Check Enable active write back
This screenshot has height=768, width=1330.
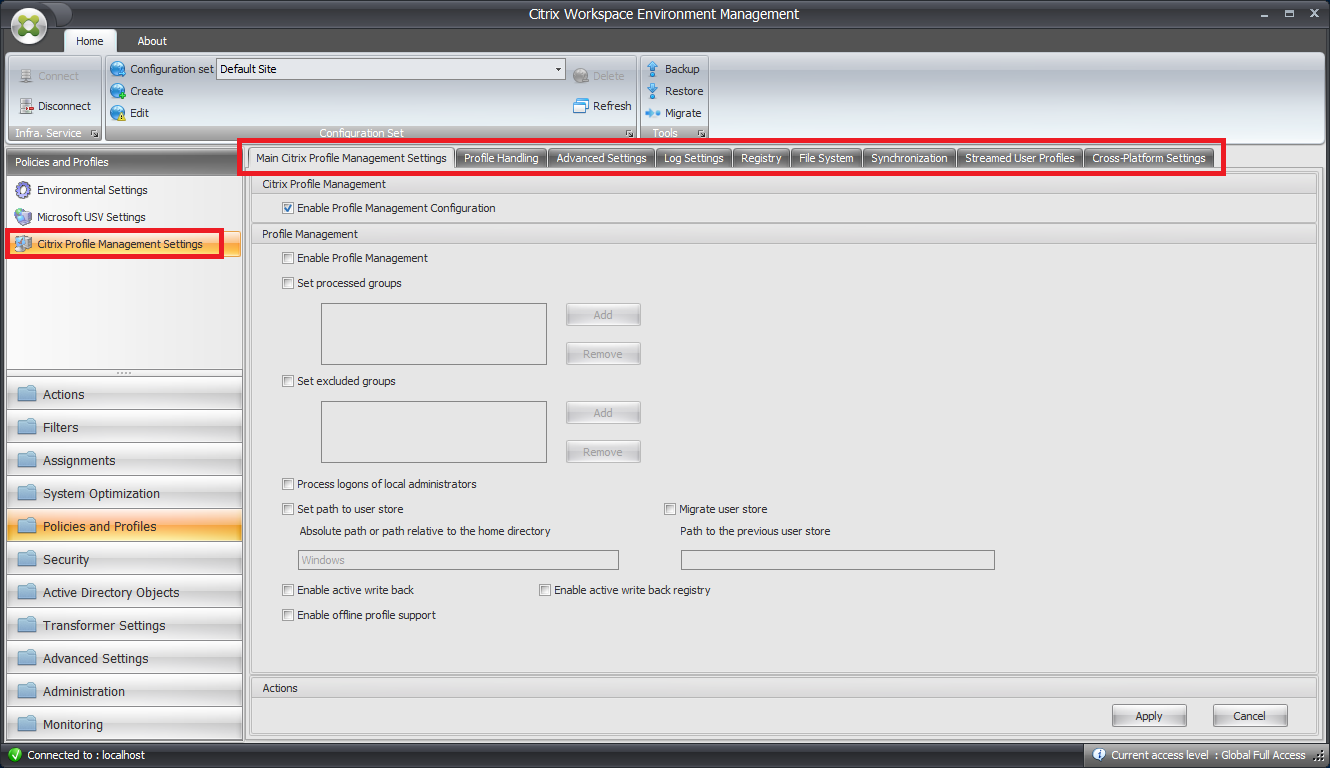click(288, 590)
